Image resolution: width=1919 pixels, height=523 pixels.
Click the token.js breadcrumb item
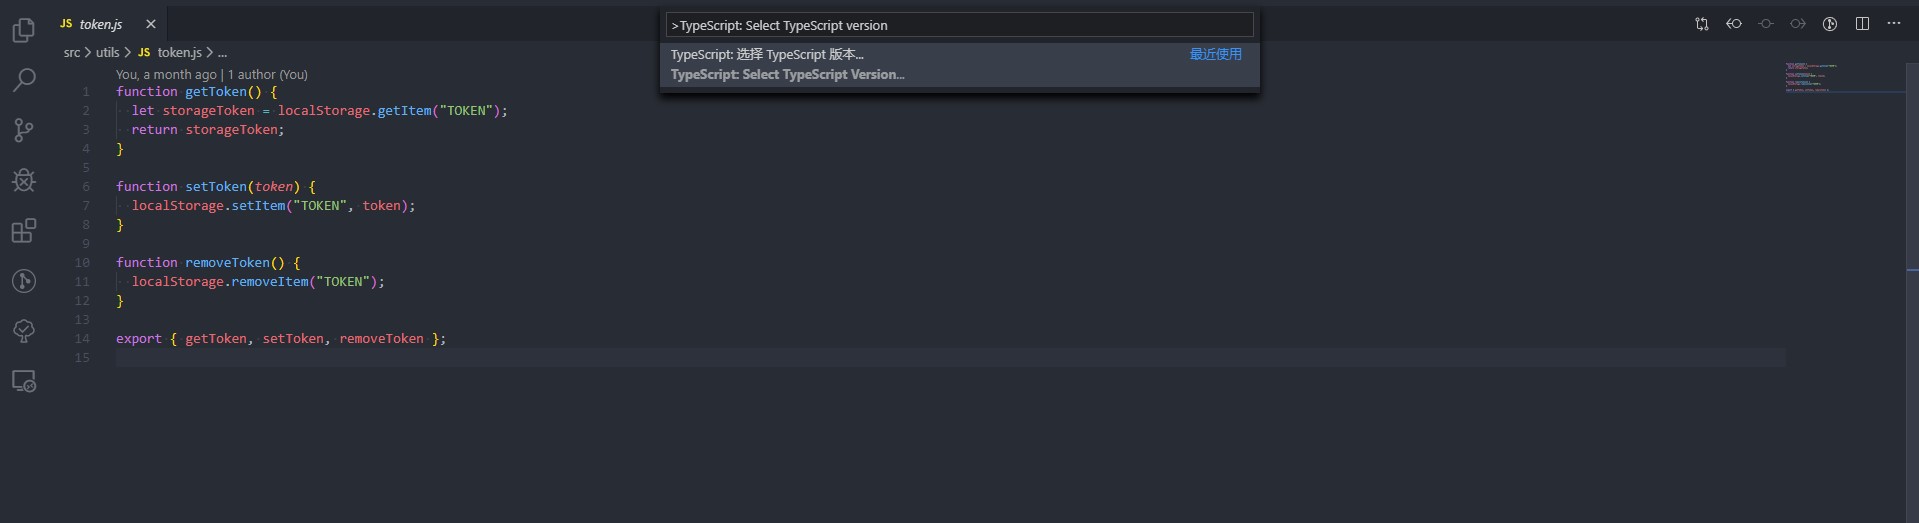[179, 52]
